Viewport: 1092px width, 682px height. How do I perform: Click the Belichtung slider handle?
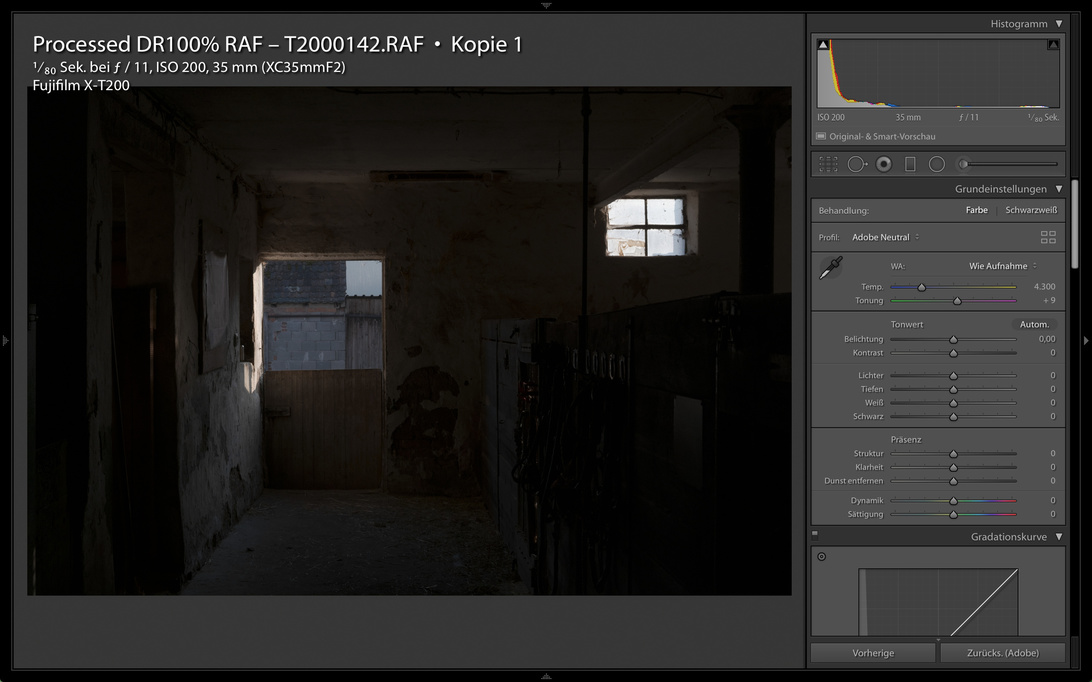click(953, 340)
